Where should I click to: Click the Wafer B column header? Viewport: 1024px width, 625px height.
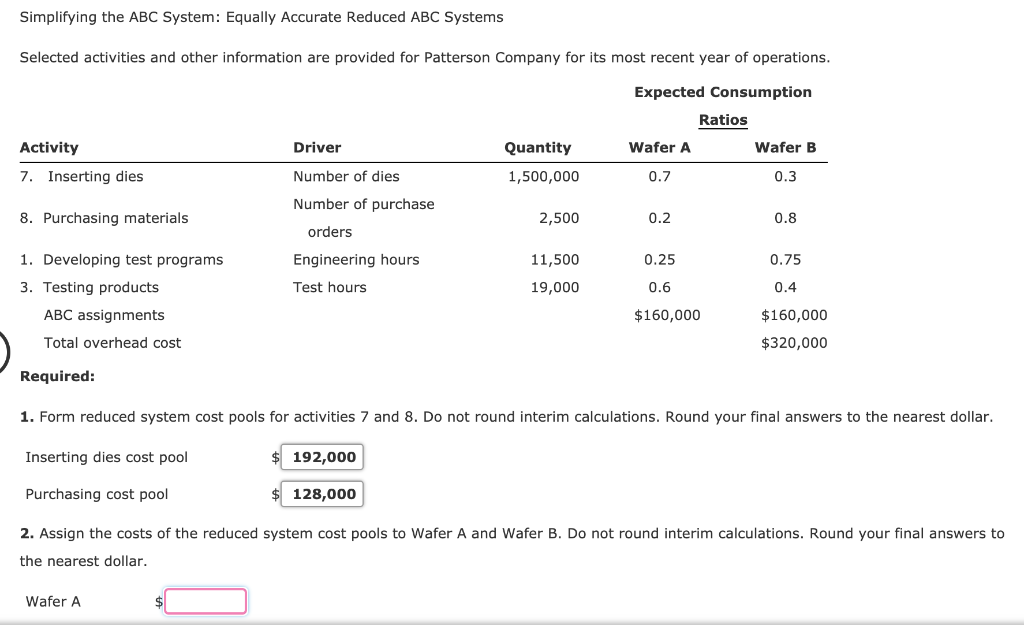tap(786, 147)
